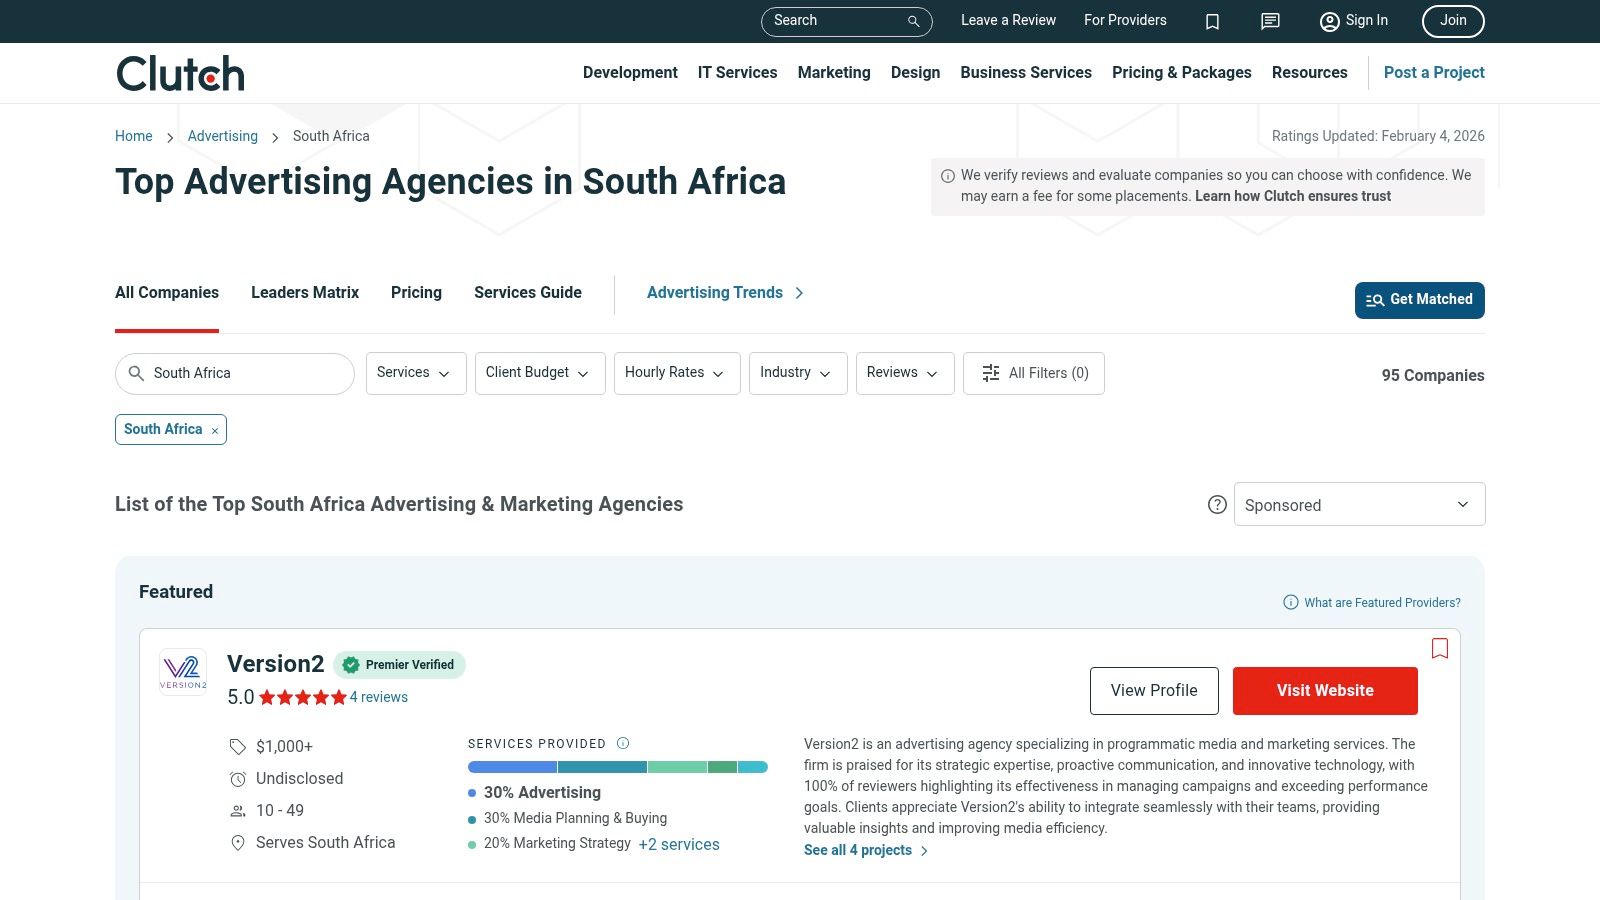Open the Leave a Review link
1600x900 pixels.
[x=1008, y=20]
